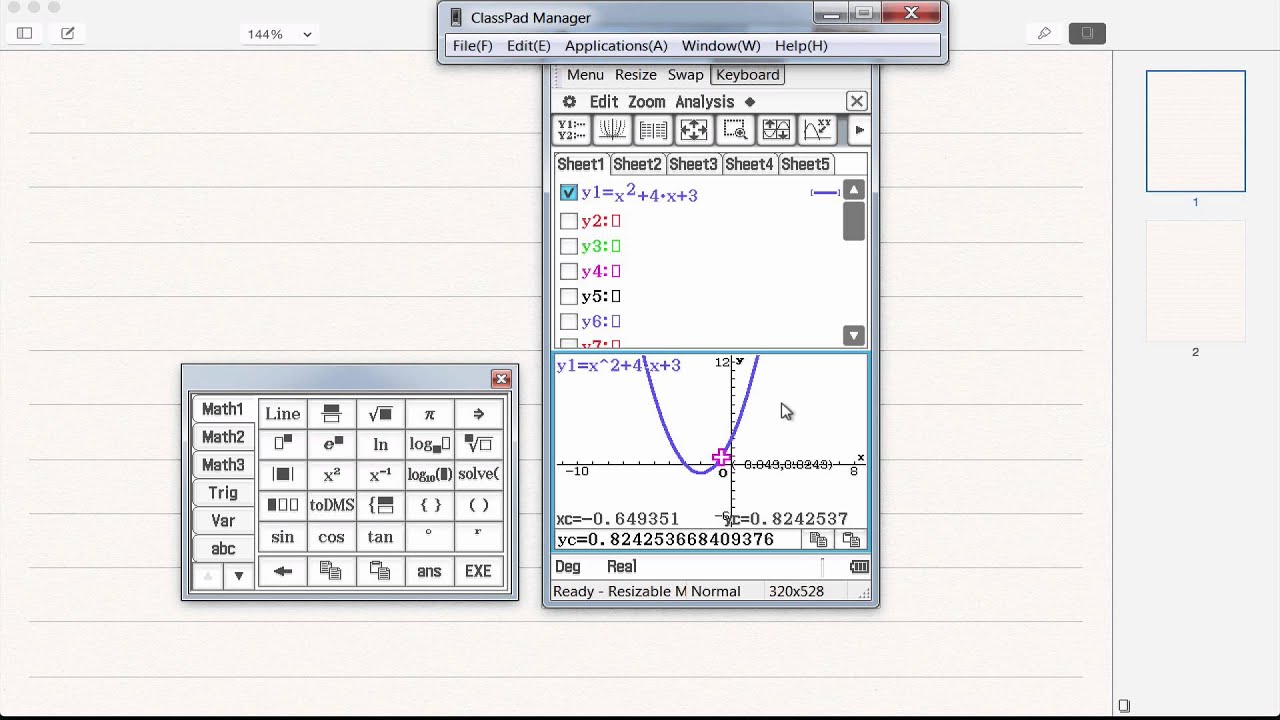Click the view window pan arrows icon
1280x720 pixels.
pos(694,130)
